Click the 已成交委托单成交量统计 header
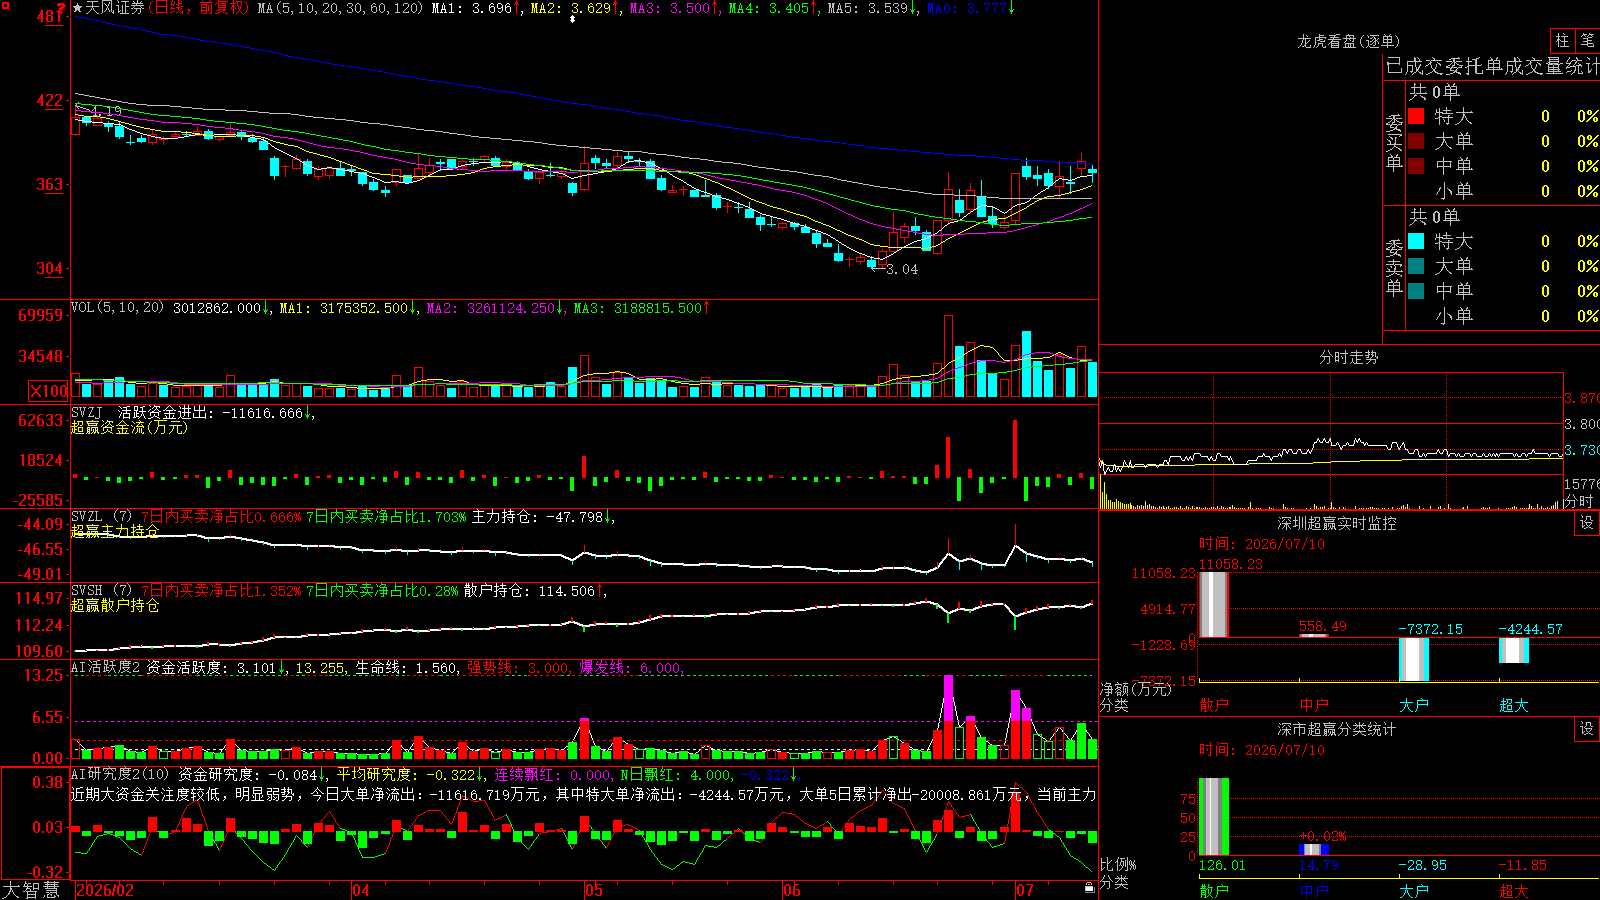This screenshot has width=1600, height=900. click(x=1492, y=66)
